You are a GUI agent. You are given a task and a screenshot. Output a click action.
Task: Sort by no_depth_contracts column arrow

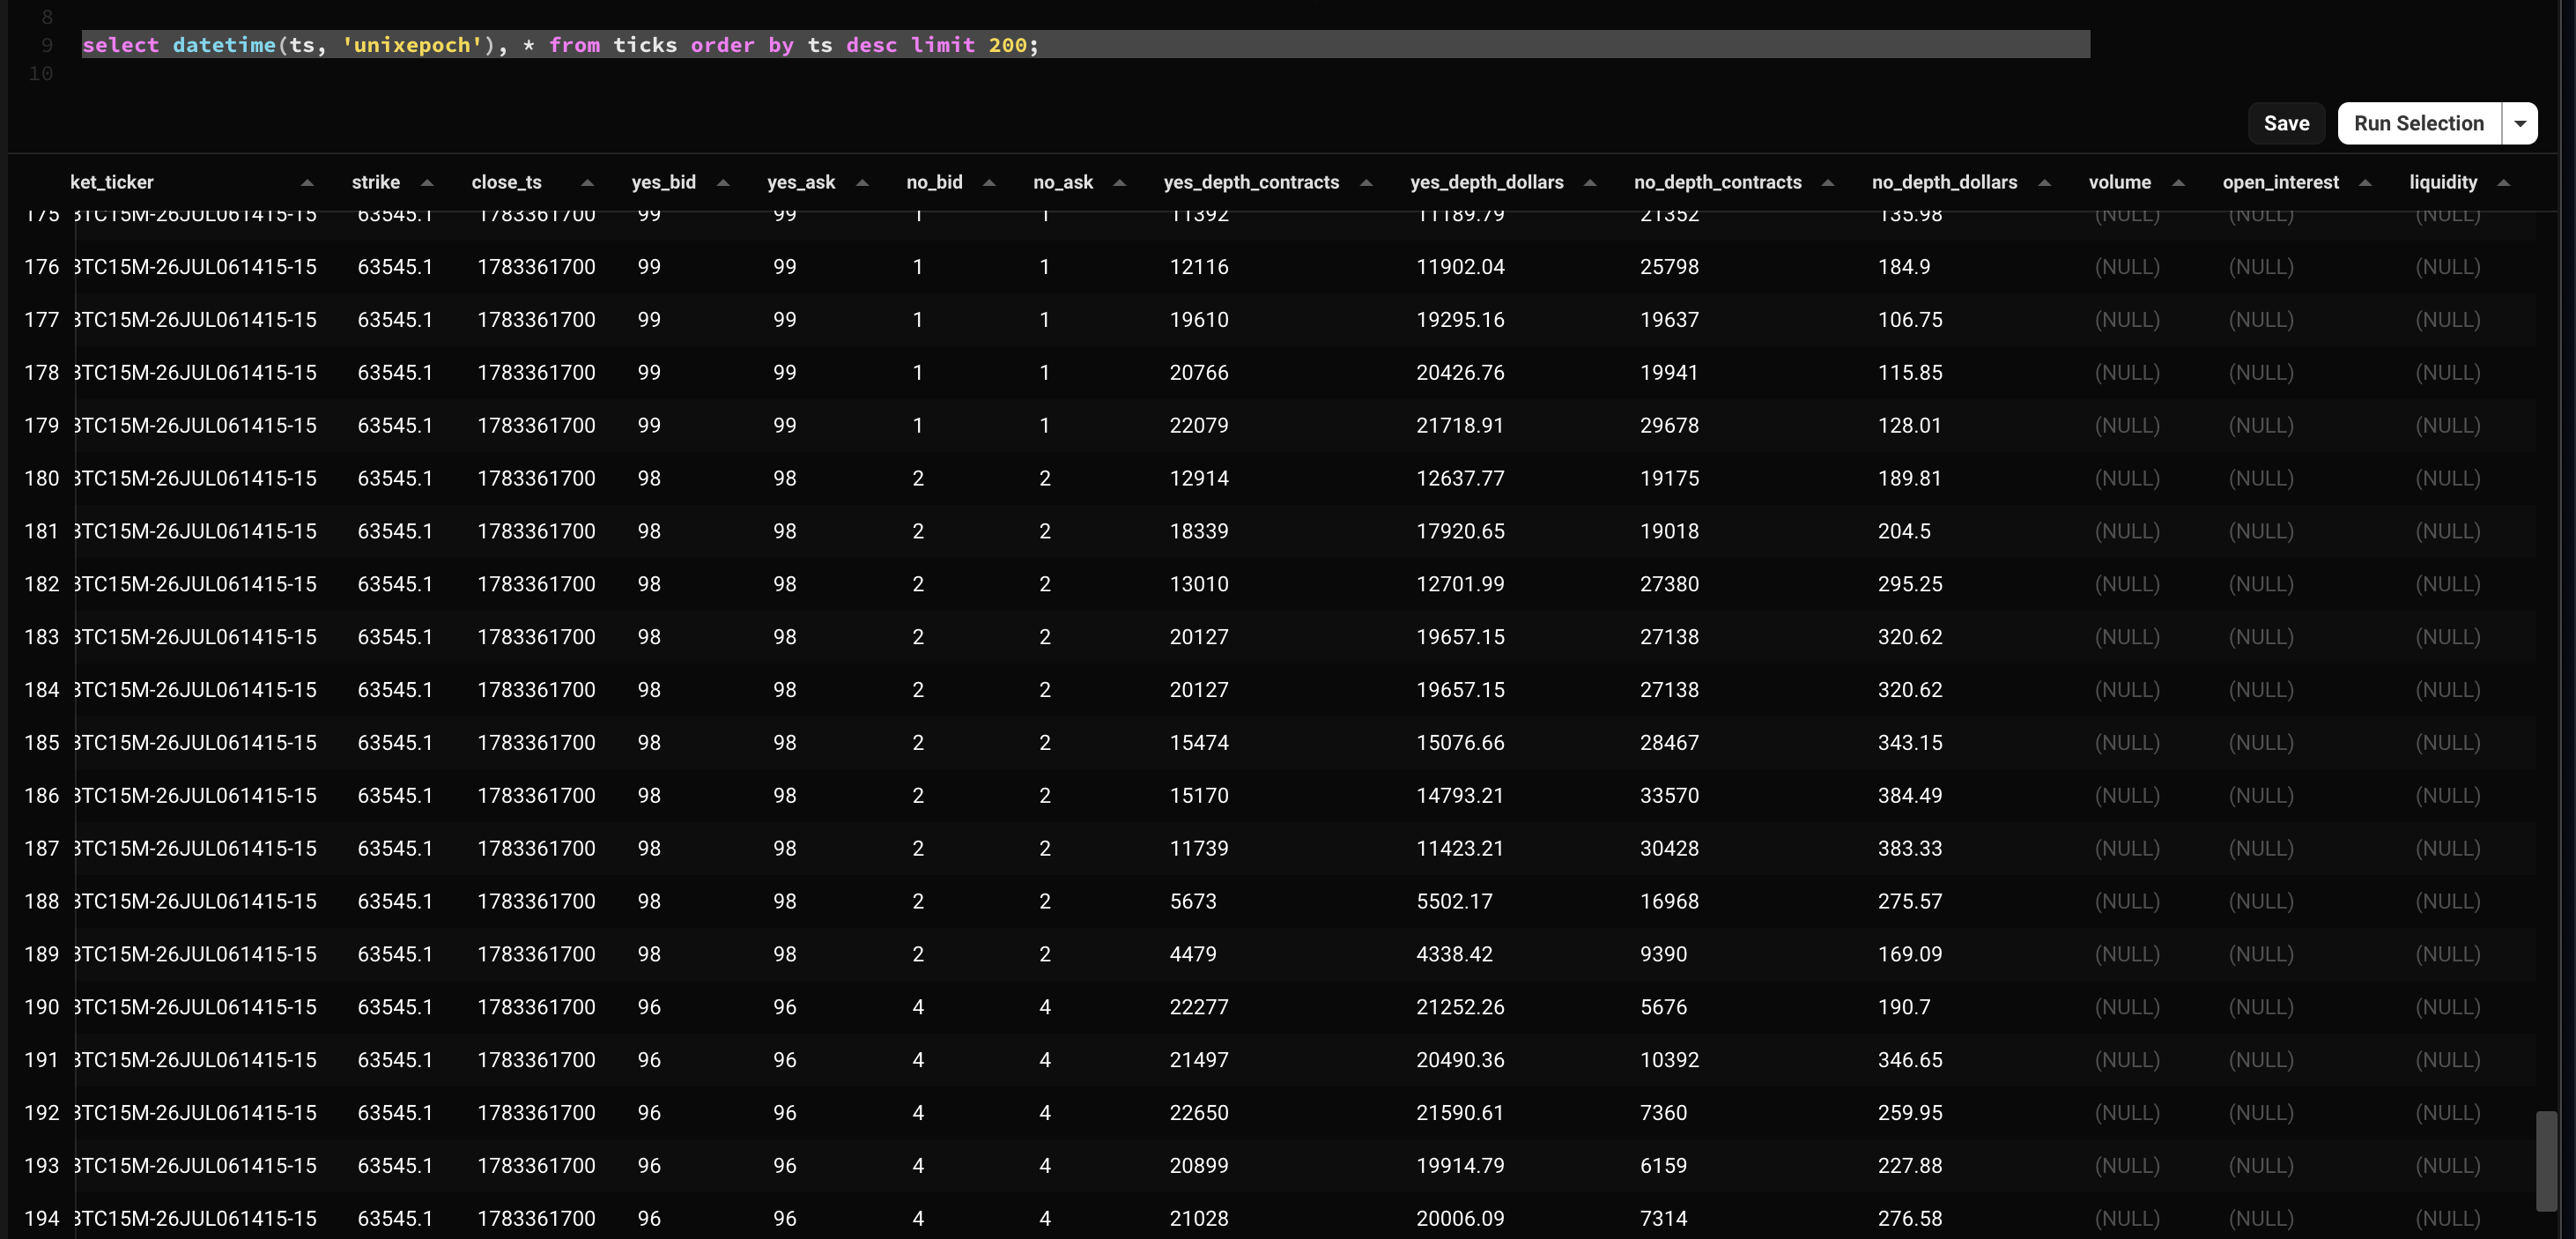[1828, 182]
